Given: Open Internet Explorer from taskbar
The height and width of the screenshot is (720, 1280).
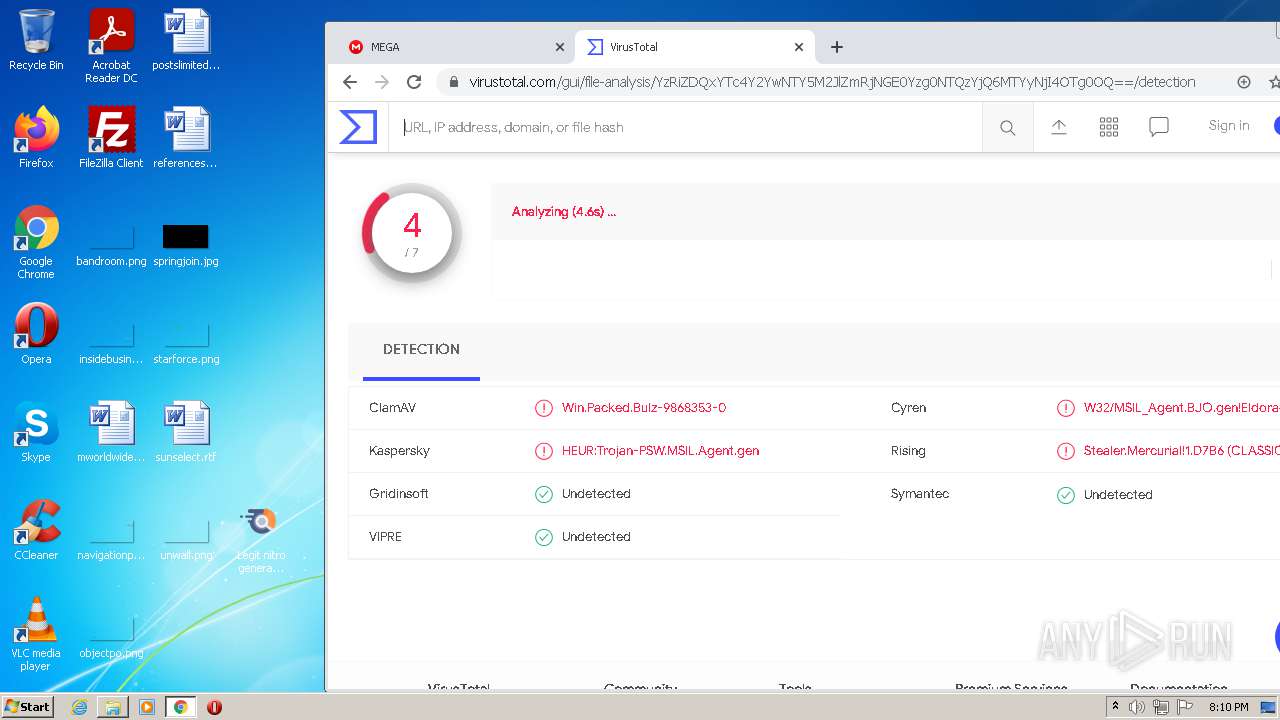Looking at the screenshot, I should (x=79, y=707).
